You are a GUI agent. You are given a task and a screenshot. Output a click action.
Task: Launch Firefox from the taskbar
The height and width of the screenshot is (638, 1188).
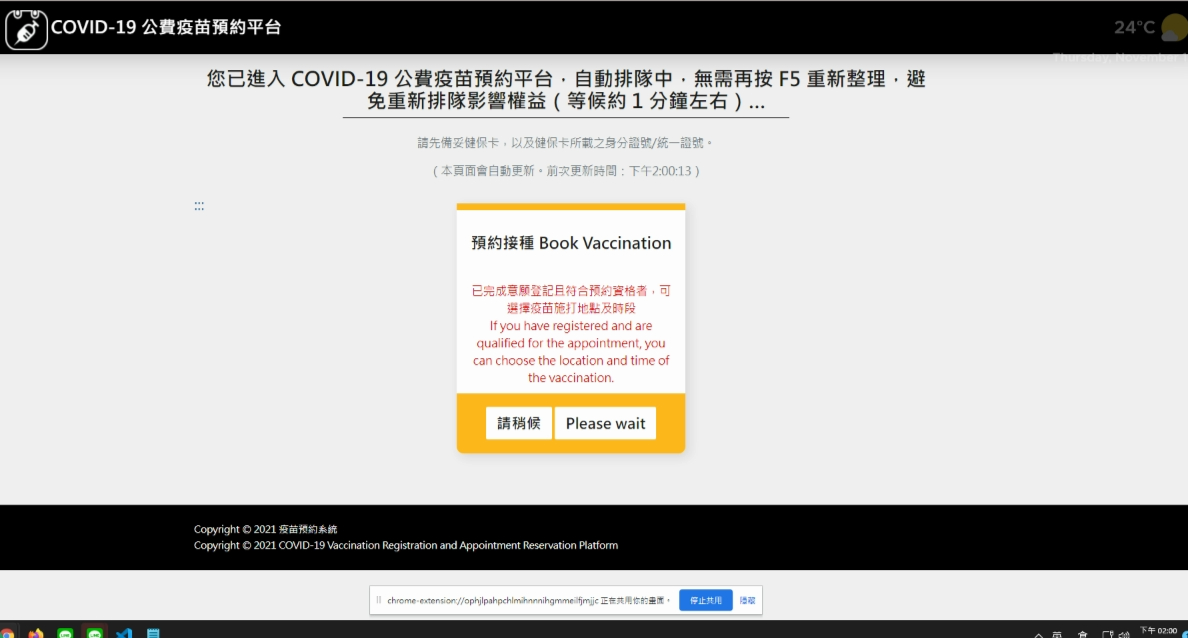(35, 631)
